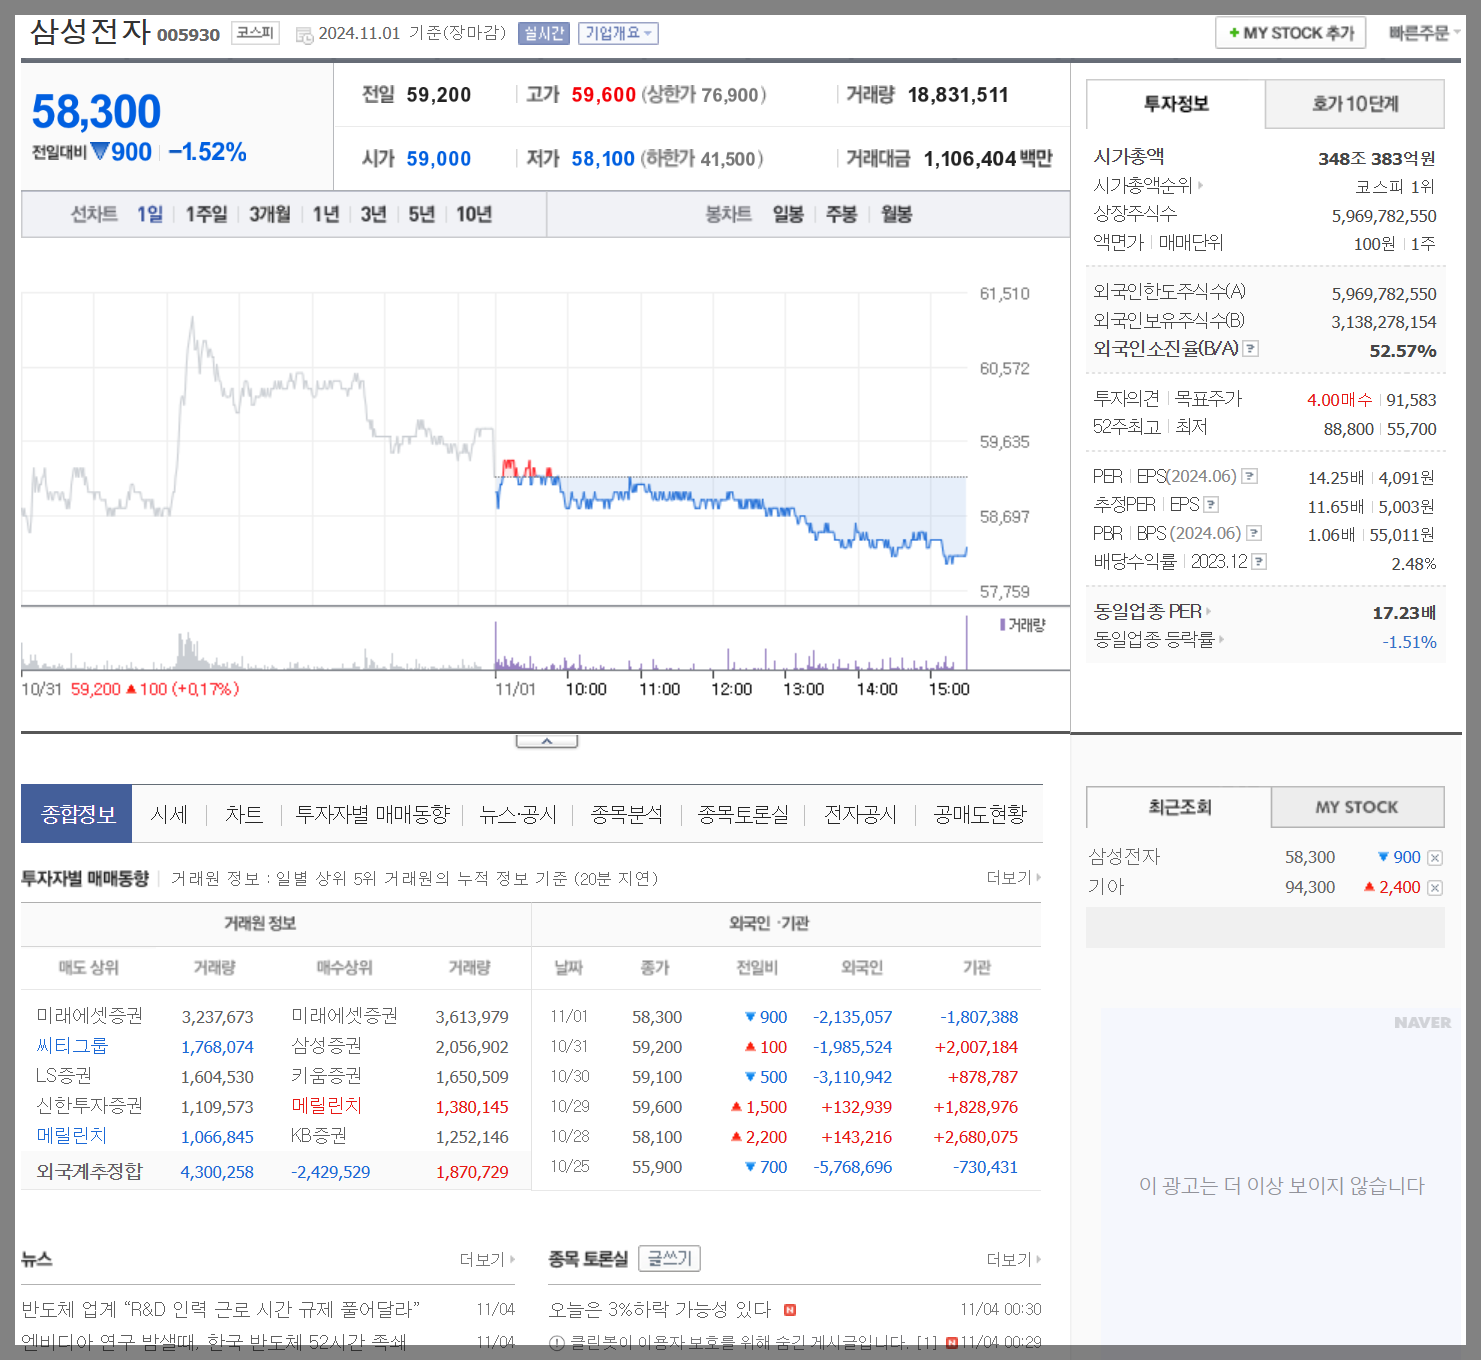Open 시세 tab
The width and height of the screenshot is (1481, 1360).
pos(169,815)
